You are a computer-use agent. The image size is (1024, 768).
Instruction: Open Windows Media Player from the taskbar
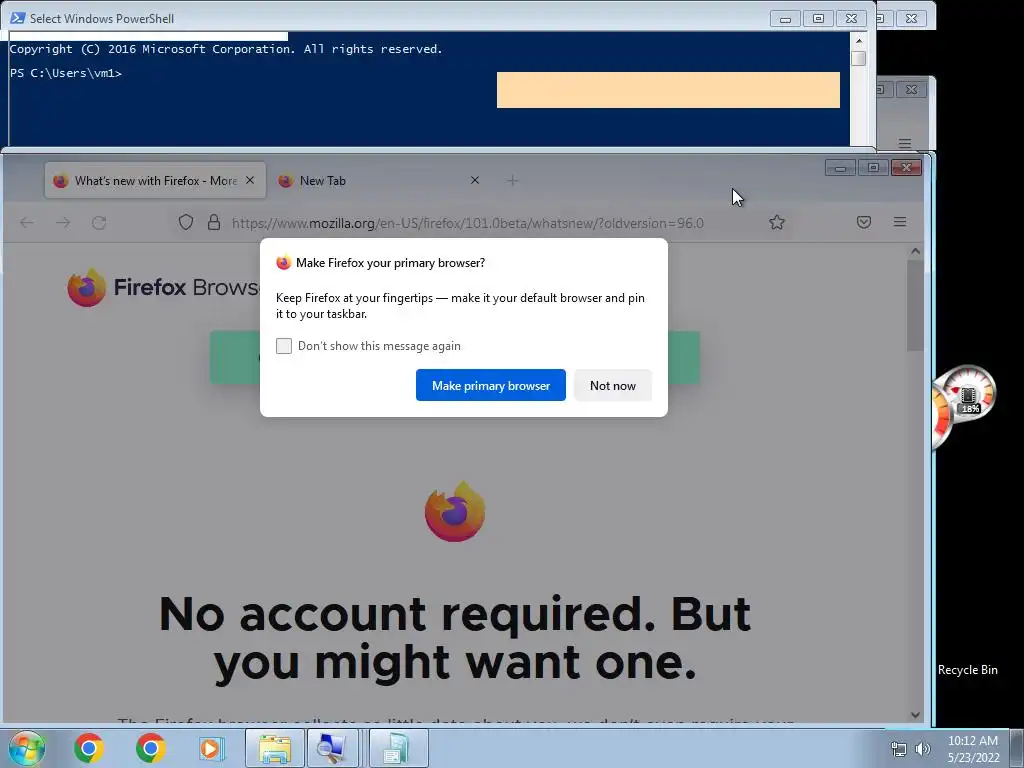(212, 748)
